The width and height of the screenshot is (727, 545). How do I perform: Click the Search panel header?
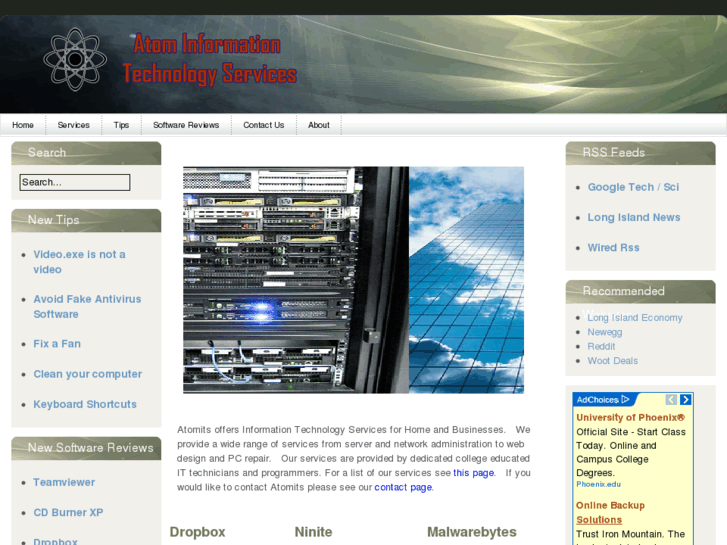(x=86, y=153)
